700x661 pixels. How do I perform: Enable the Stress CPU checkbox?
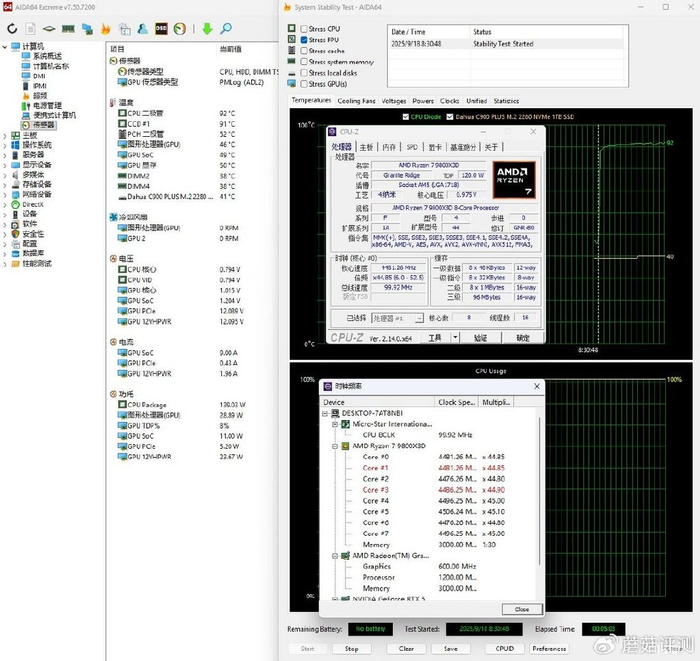point(304,29)
